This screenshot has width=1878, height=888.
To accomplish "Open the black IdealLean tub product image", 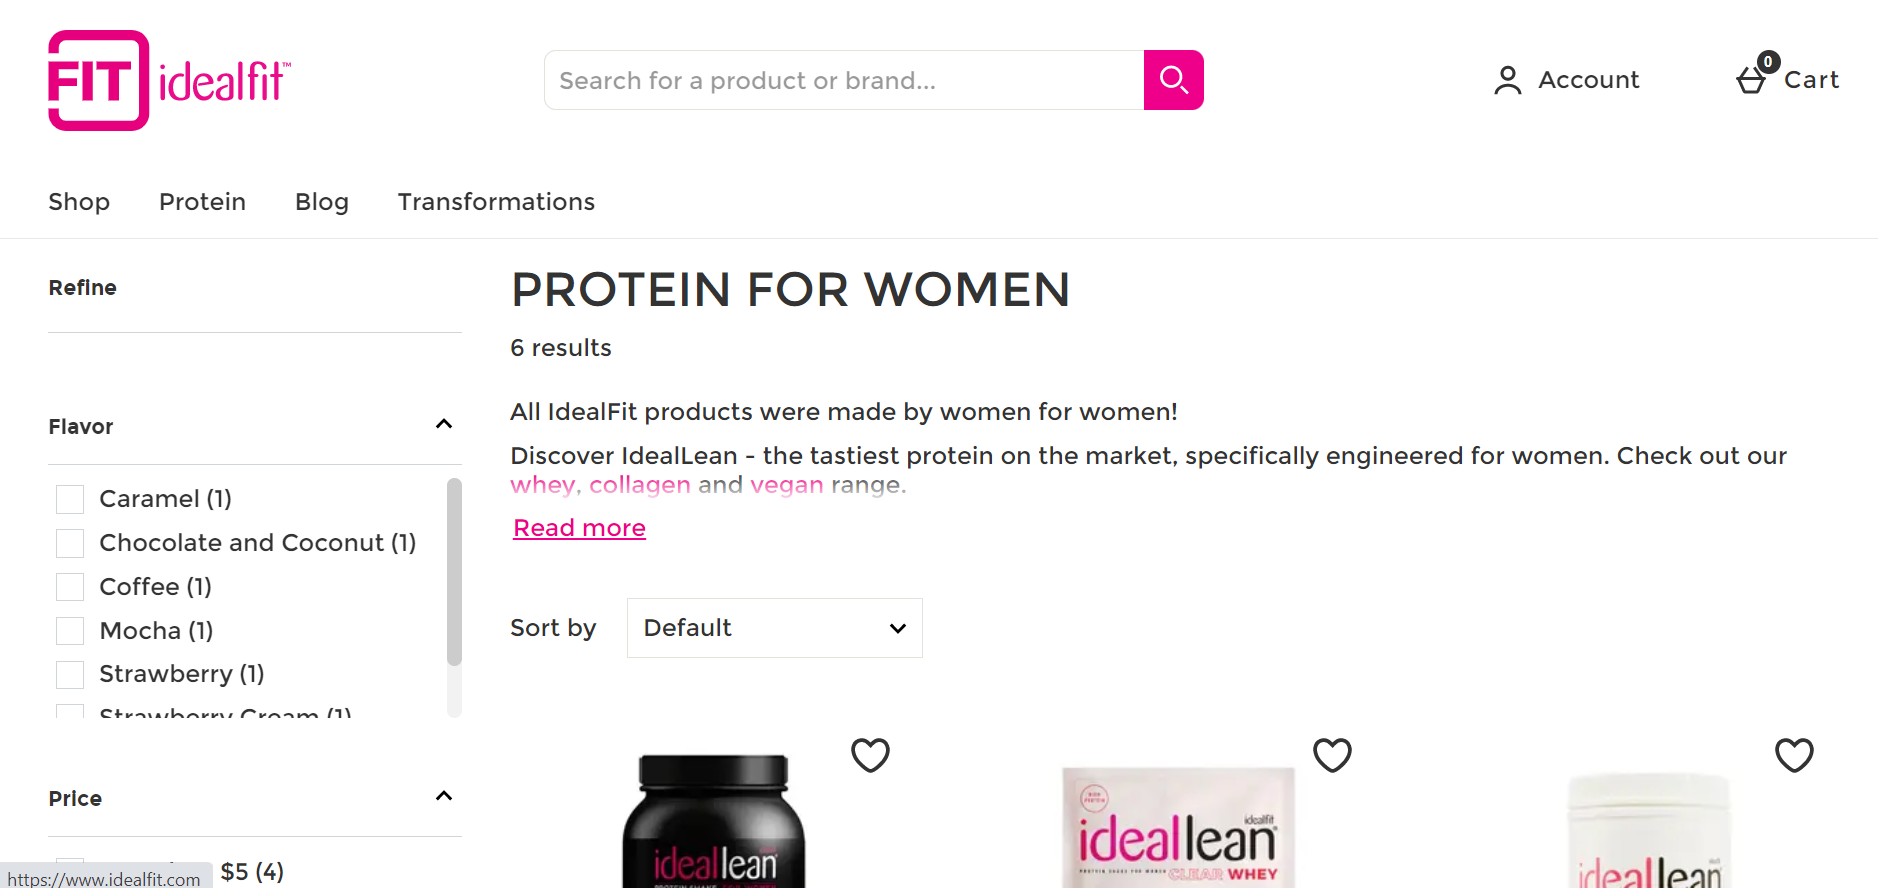I will click(713, 822).
